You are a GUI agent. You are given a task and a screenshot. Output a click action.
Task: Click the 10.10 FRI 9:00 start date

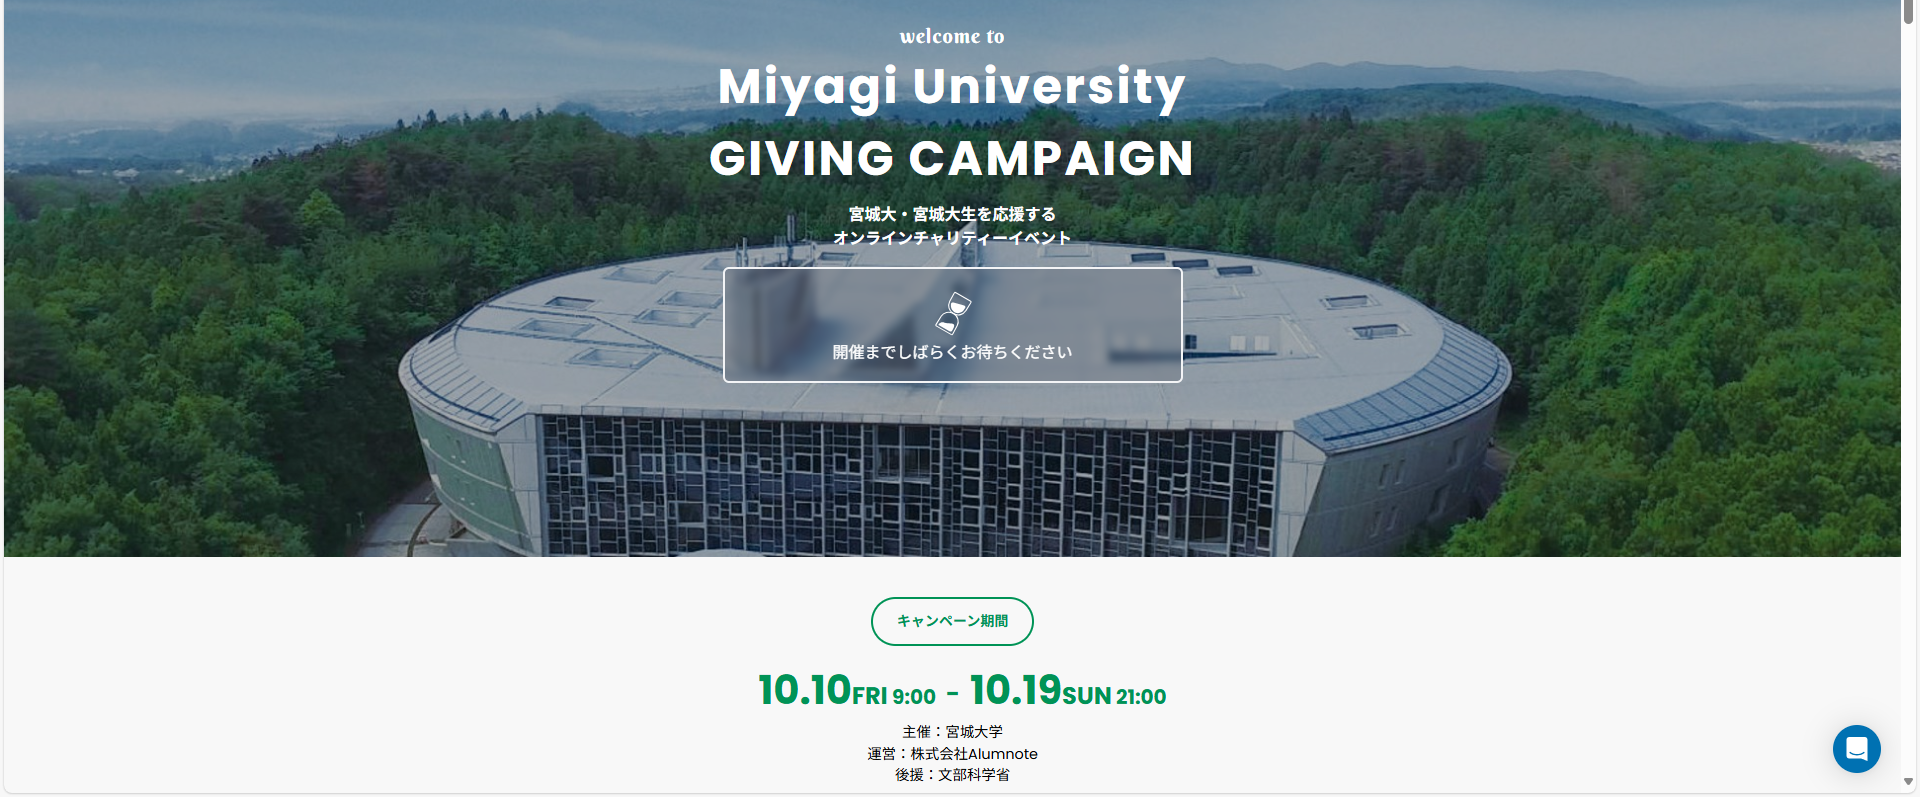[x=847, y=690]
